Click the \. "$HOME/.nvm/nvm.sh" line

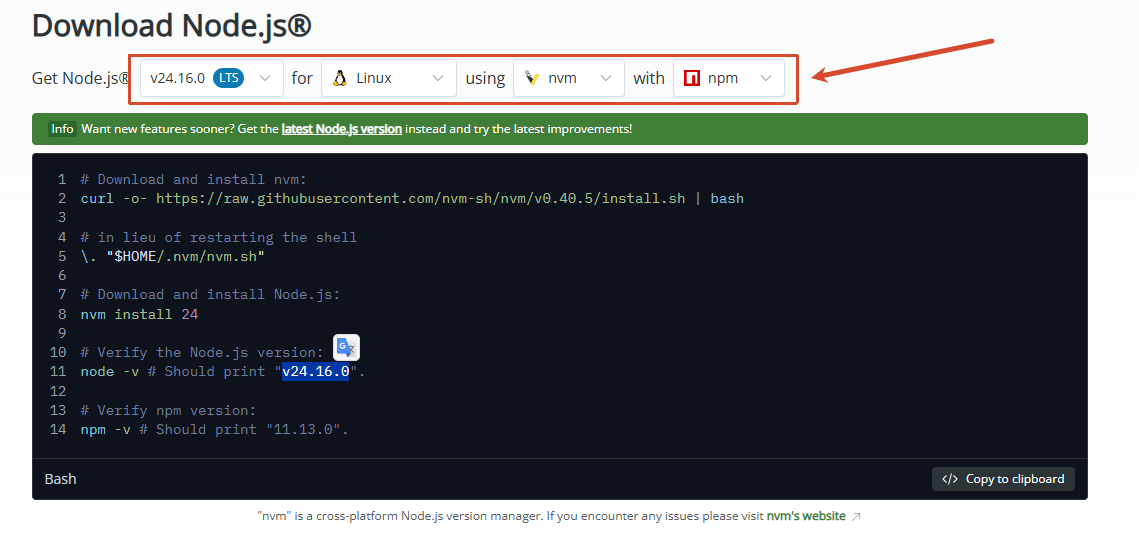point(173,256)
